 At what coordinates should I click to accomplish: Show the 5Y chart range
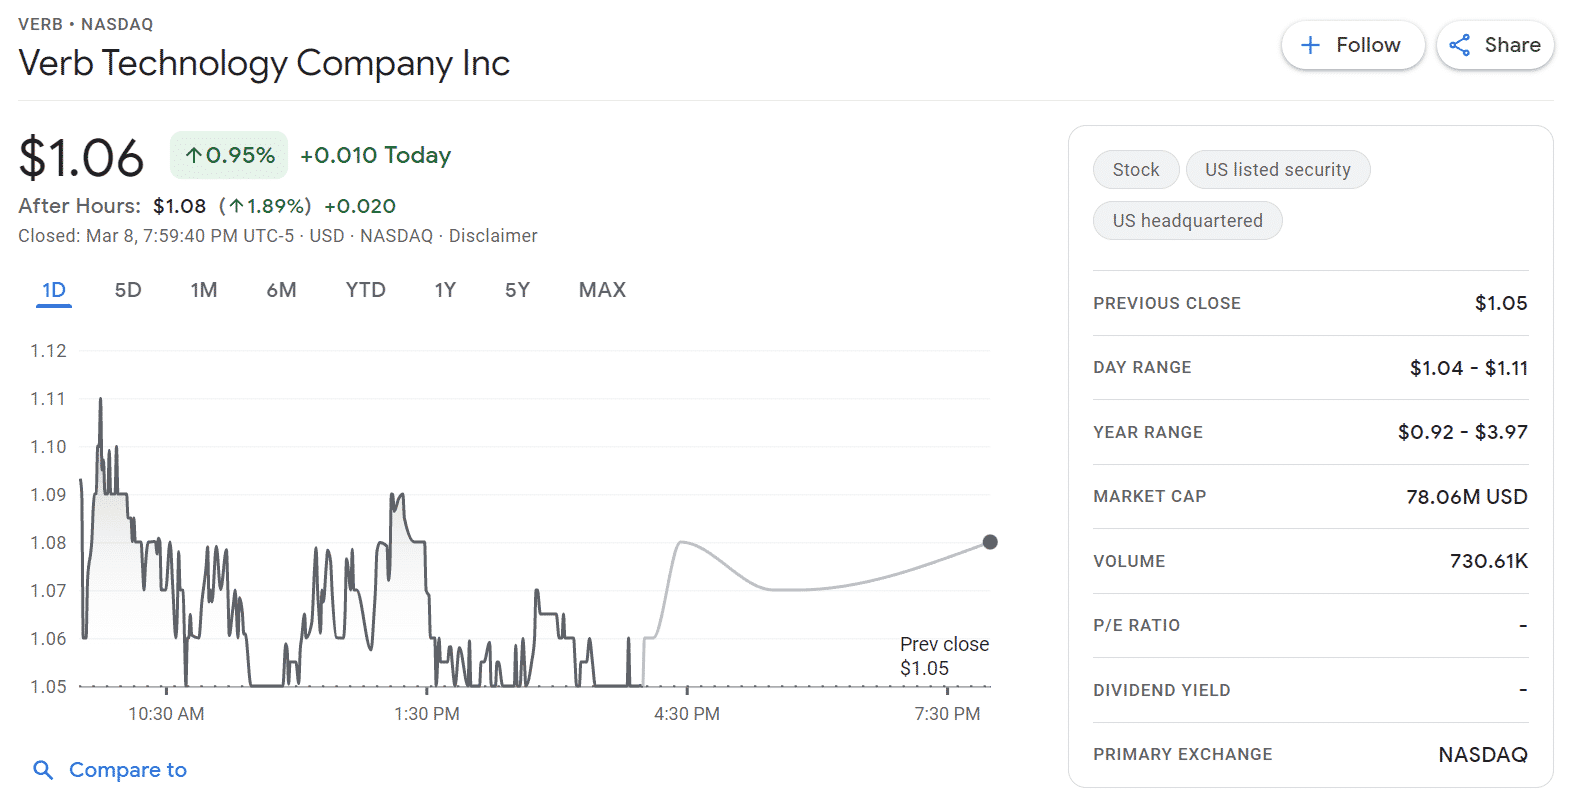[517, 290]
